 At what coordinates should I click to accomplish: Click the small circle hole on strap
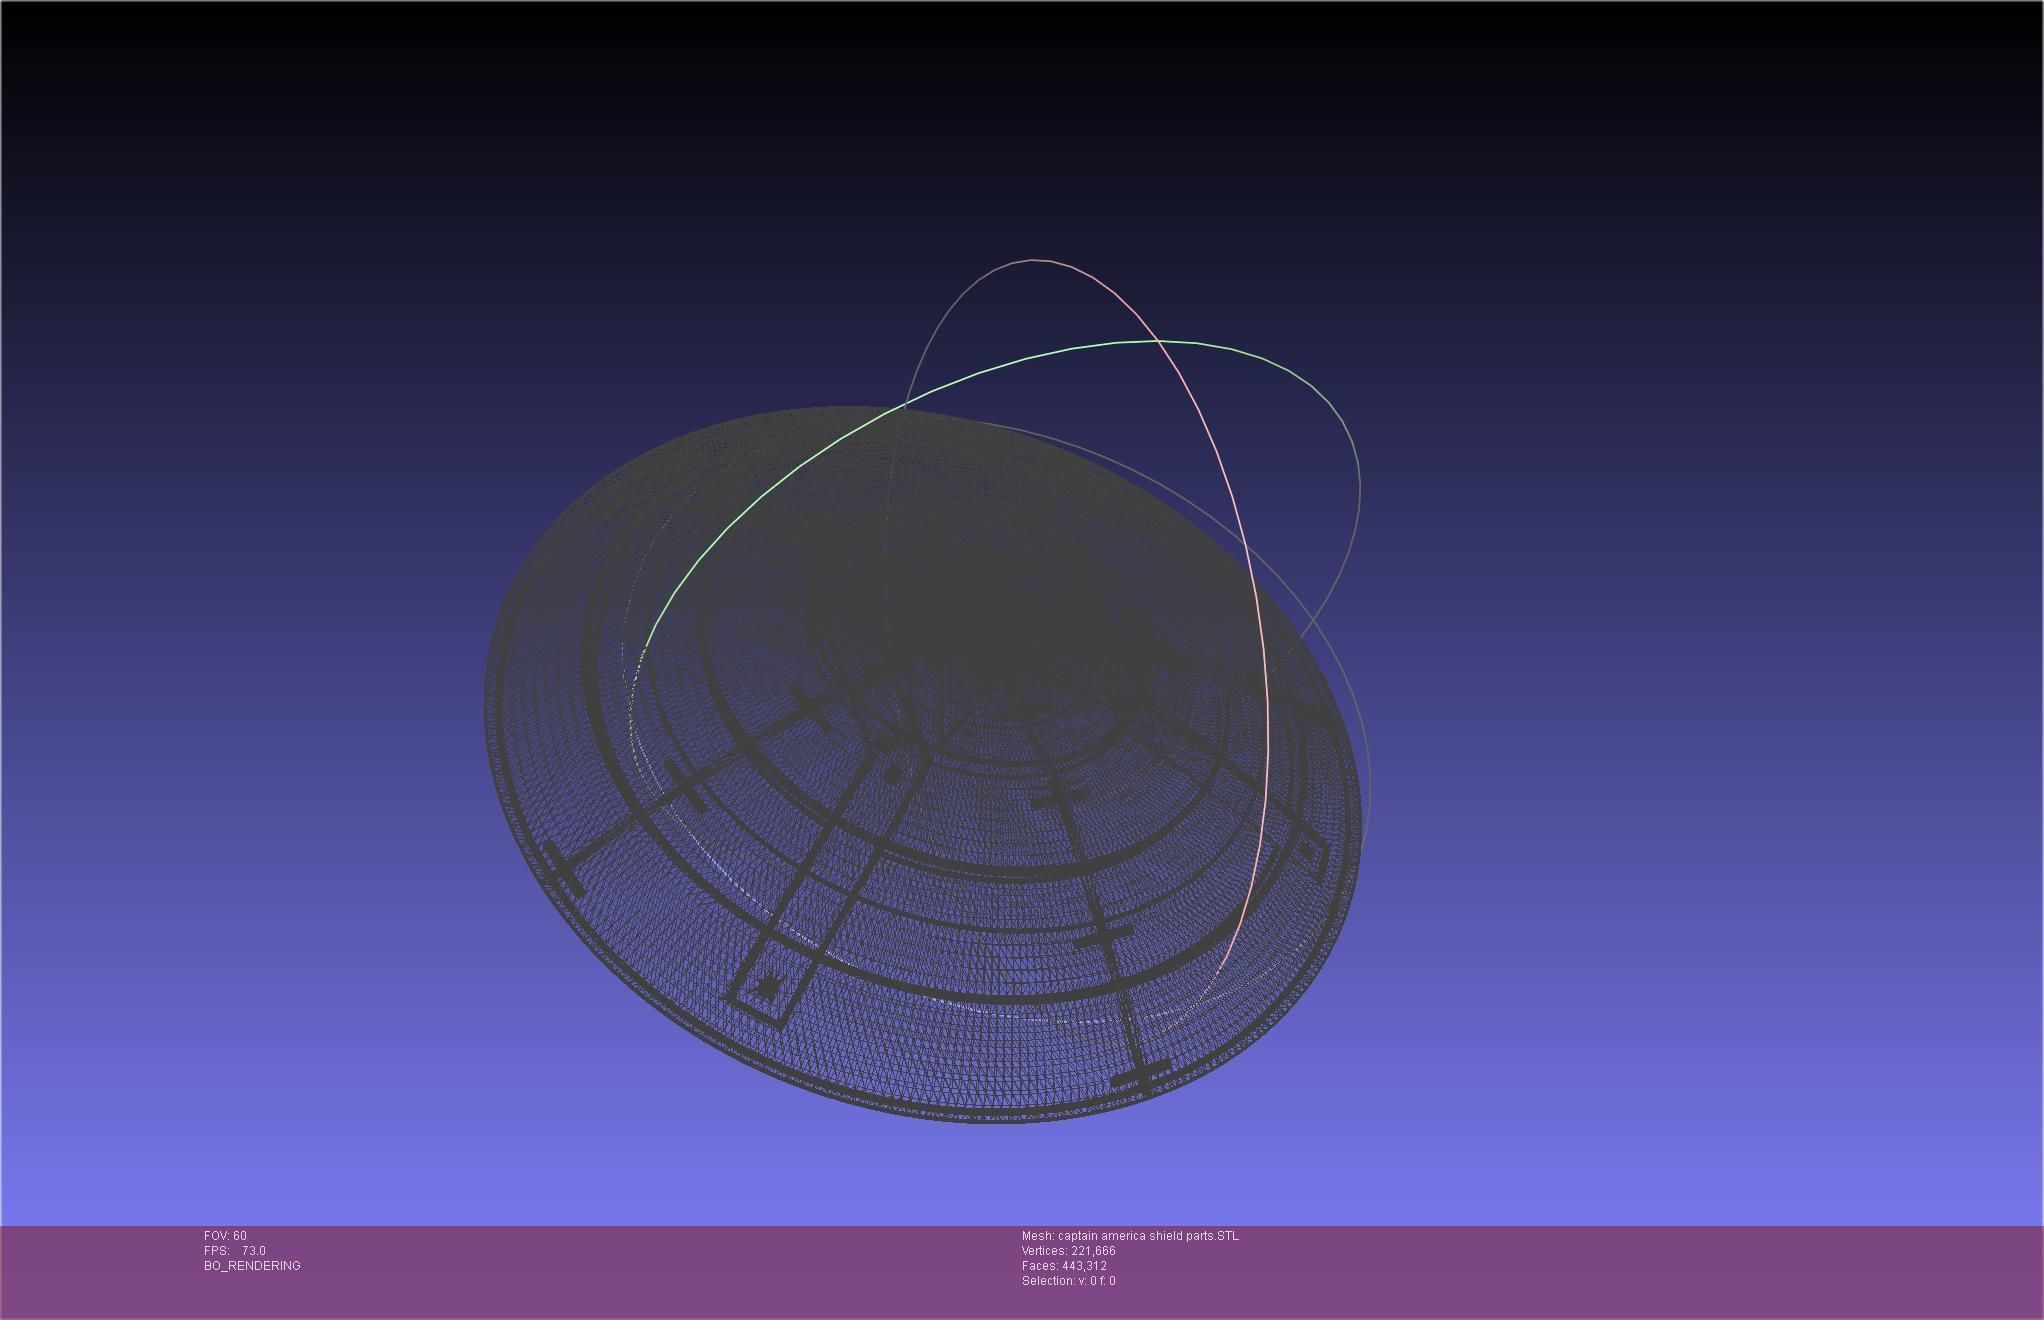click(x=892, y=775)
